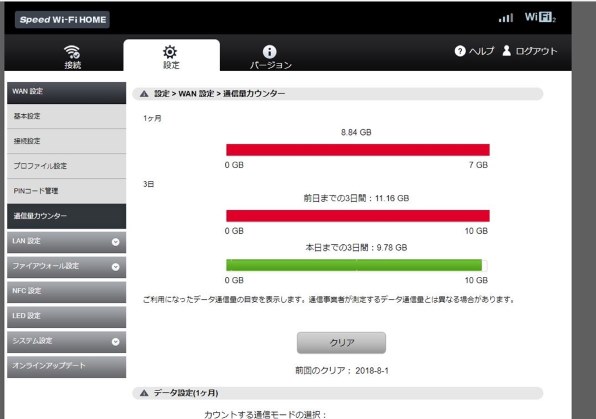596x419 pixels.
Task: Expand the LAN 設定 section arrow
Action: pyautogui.click(x=116, y=242)
